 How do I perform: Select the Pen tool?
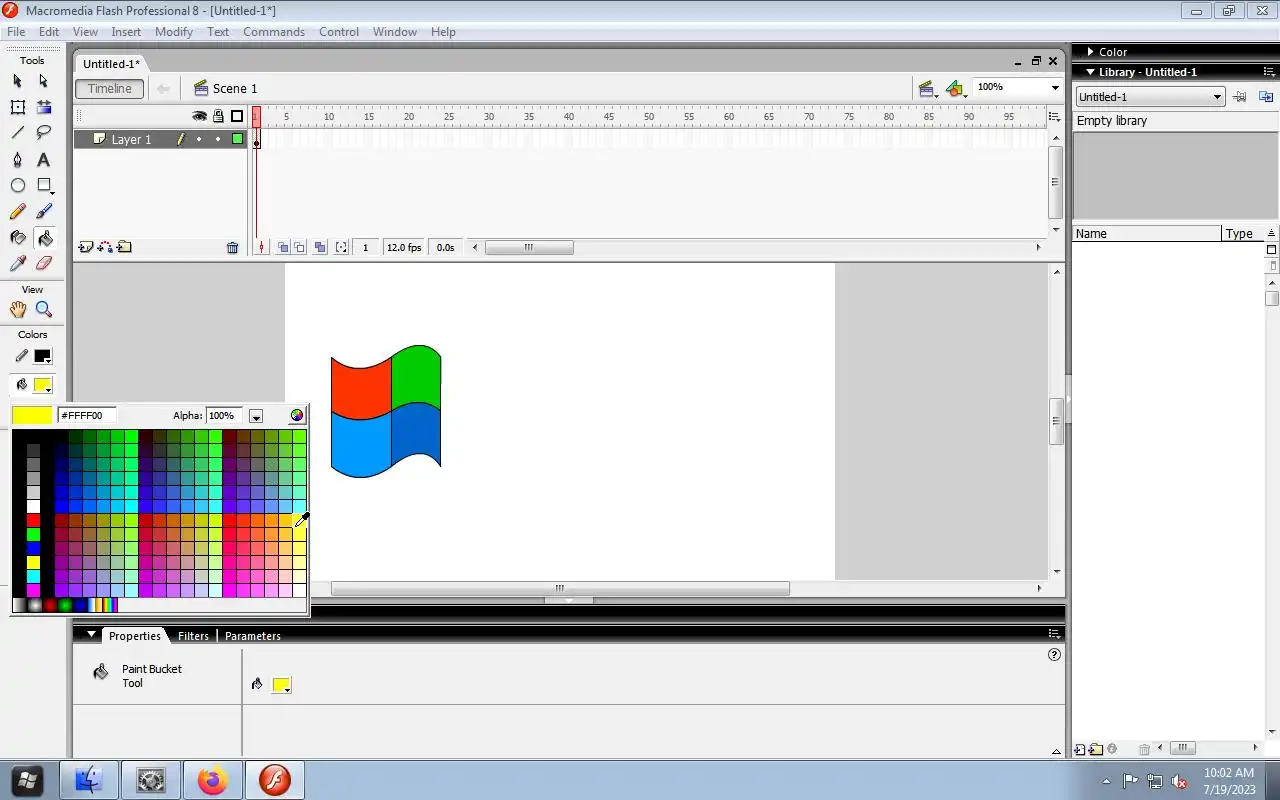17,160
